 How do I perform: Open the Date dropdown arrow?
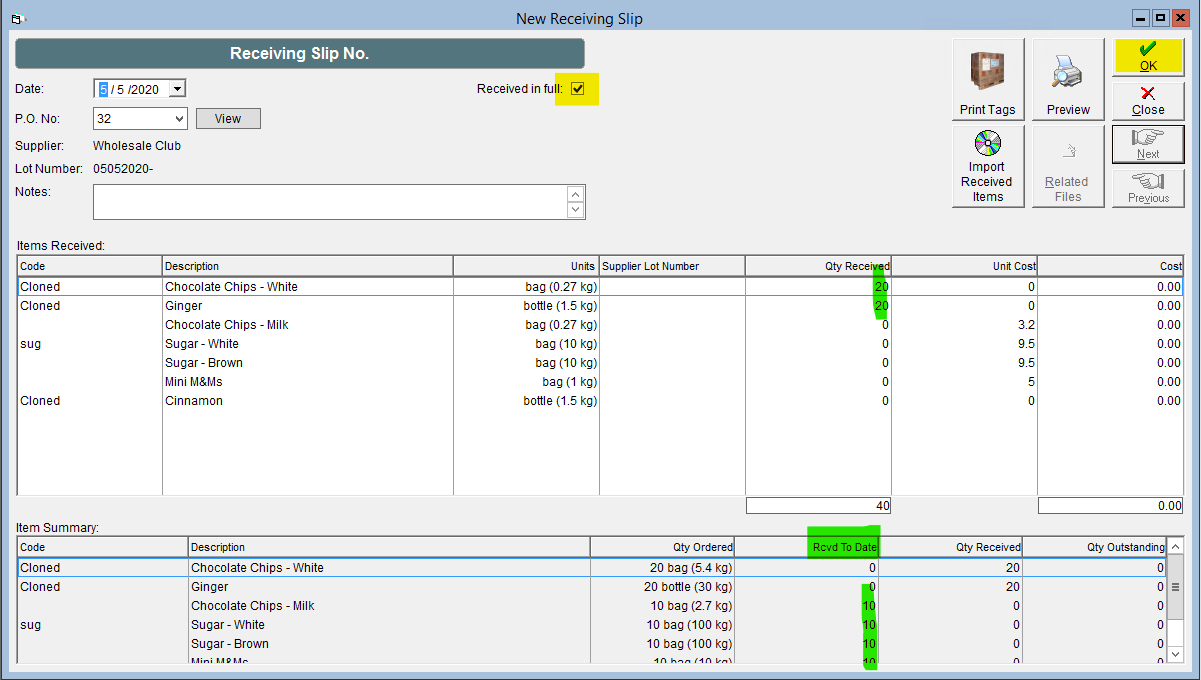point(177,89)
